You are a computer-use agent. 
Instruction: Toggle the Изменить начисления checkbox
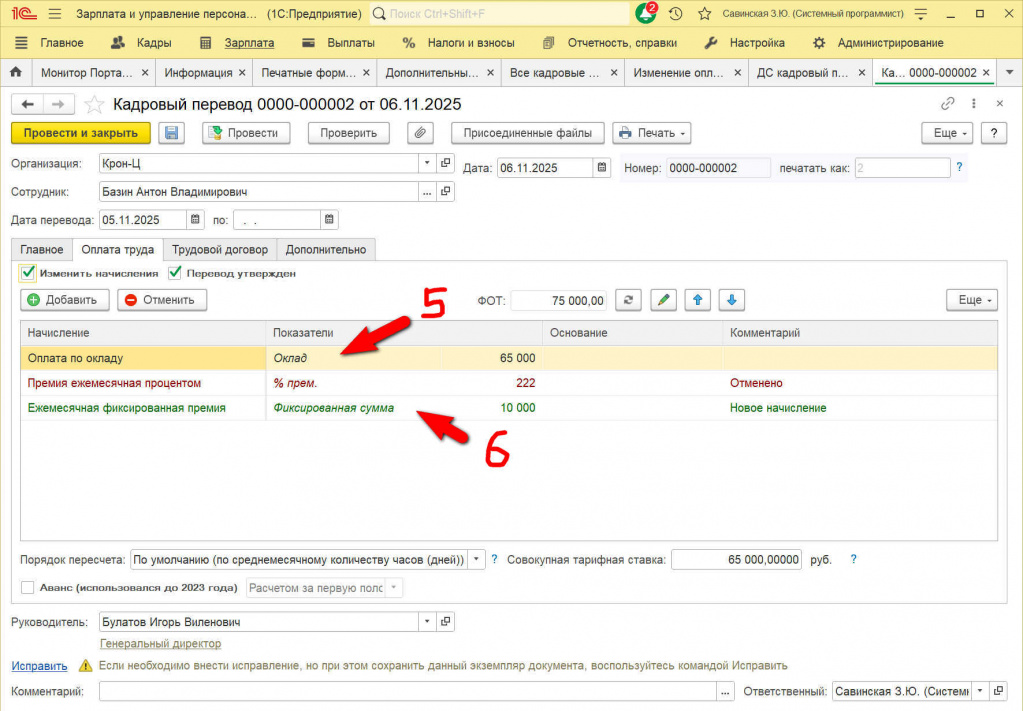27,273
